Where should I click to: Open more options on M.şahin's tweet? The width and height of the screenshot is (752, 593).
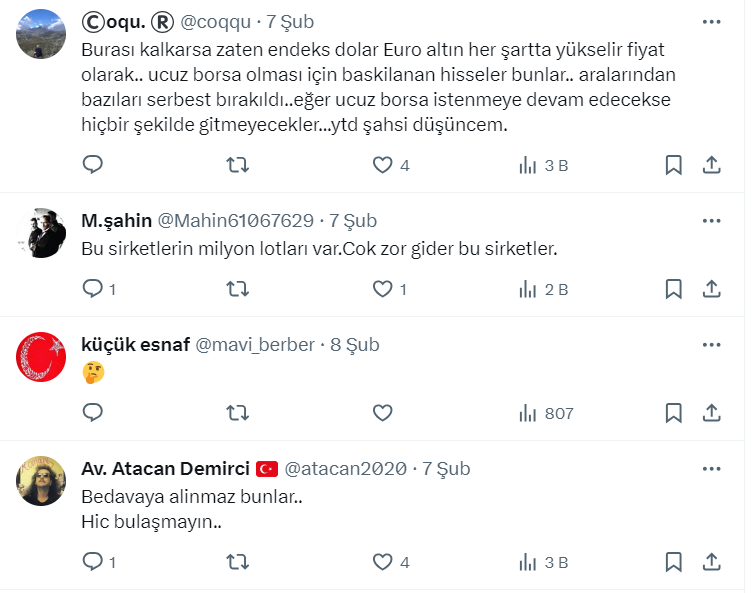[x=711, y=221]
